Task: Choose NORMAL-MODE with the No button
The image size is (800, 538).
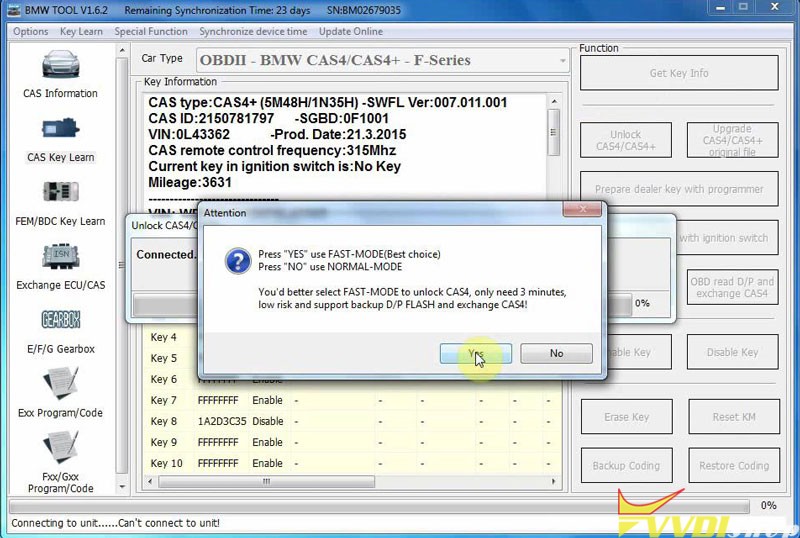Action: 557,353
